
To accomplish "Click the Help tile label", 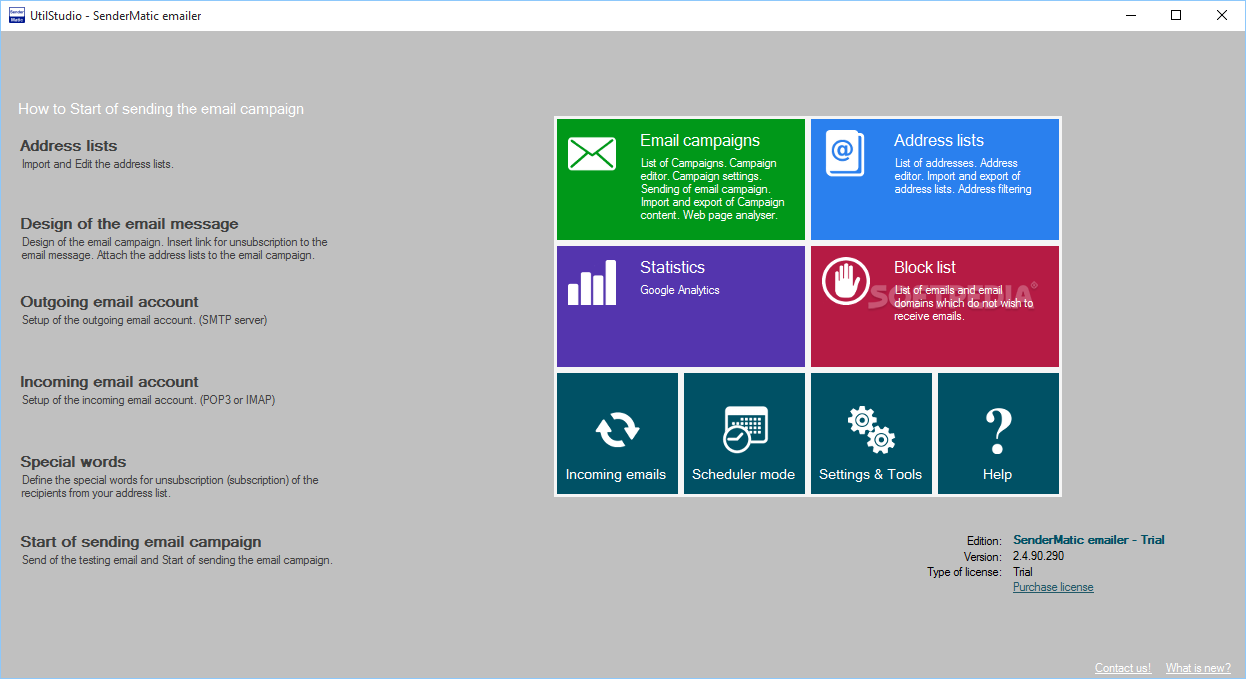I will tap(997, 475).
